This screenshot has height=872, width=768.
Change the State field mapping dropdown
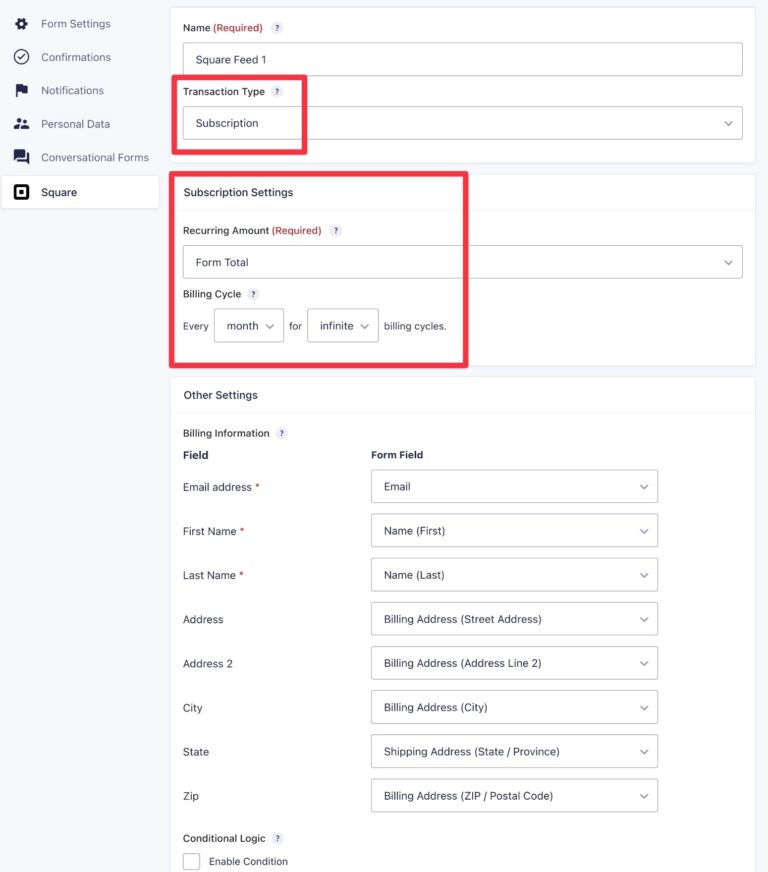point(514,751)
